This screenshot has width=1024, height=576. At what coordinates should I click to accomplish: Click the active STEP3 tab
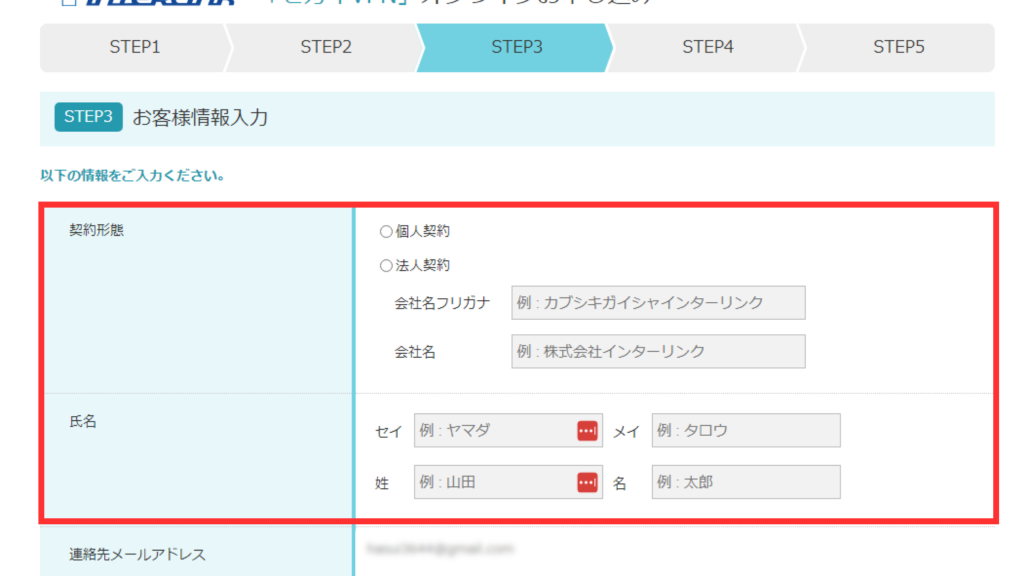[516, 48]
